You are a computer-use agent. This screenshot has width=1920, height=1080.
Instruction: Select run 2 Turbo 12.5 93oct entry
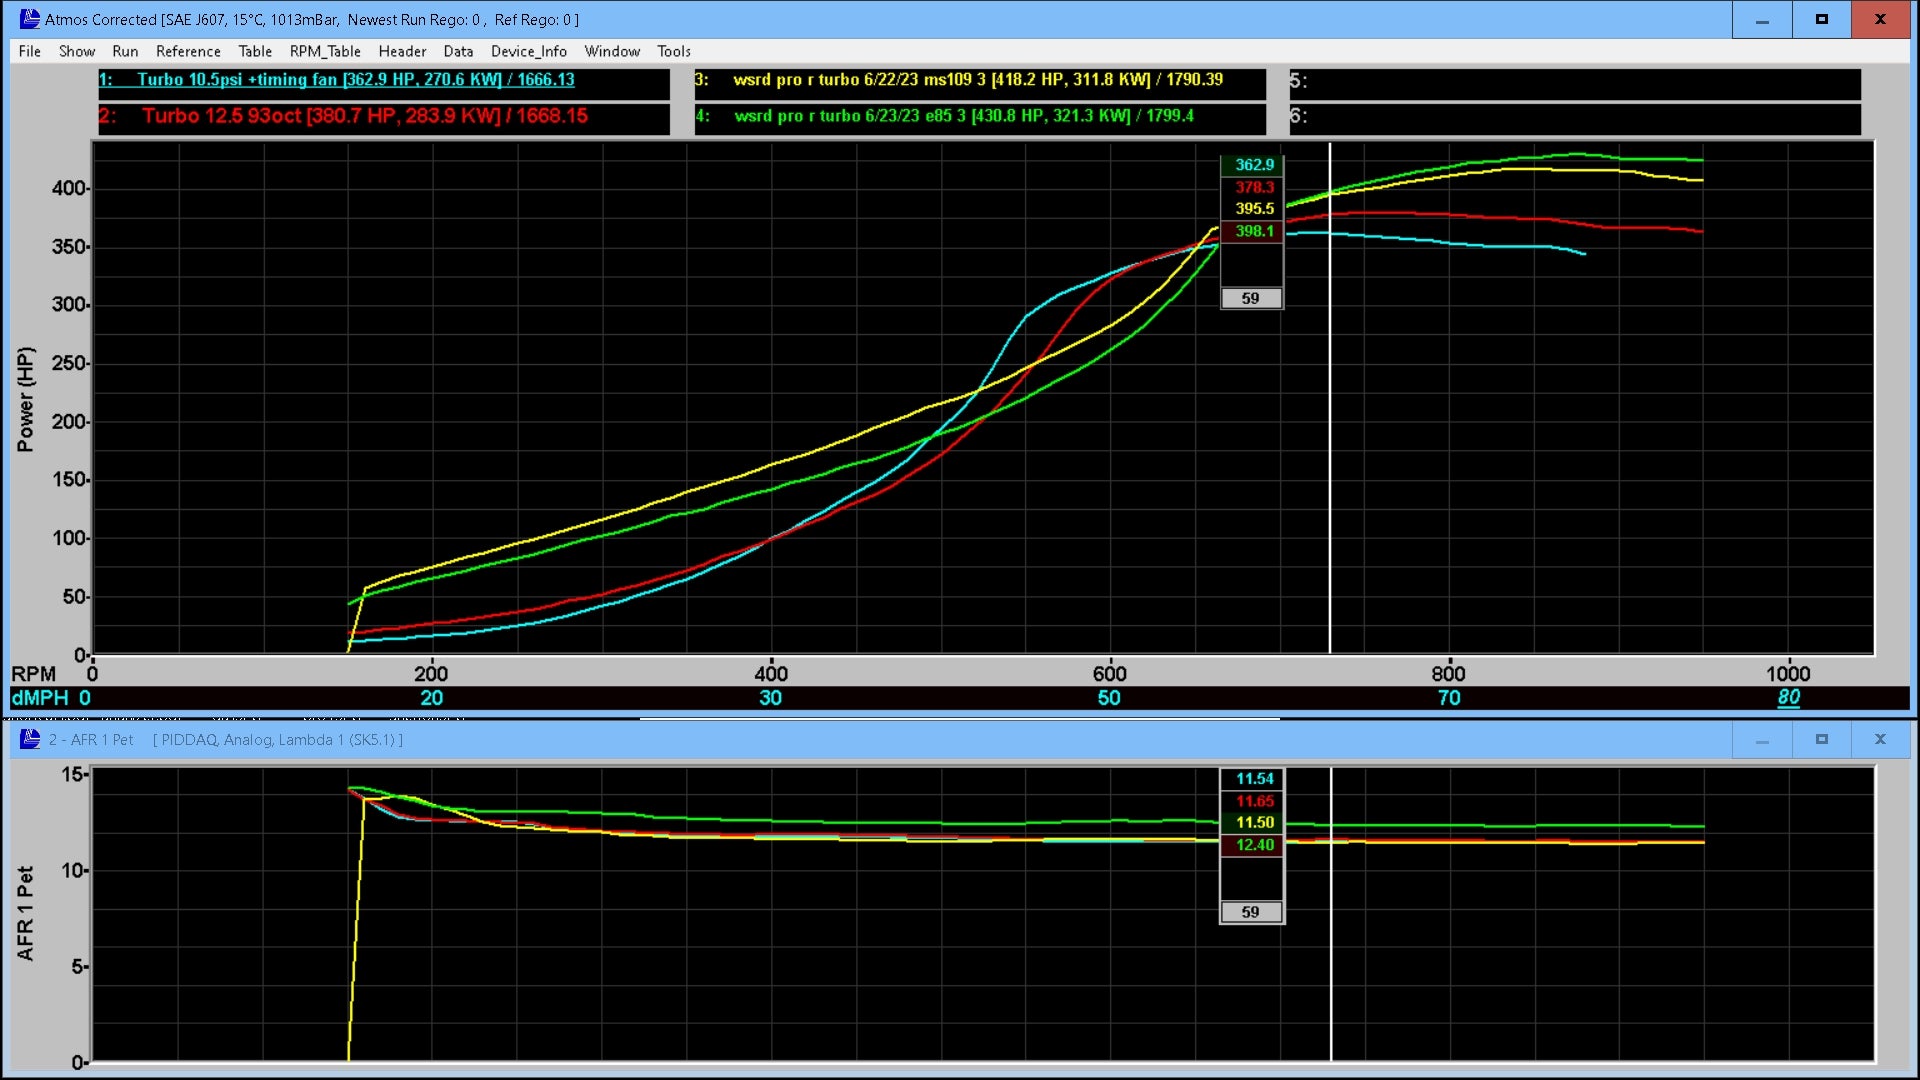tap(364, 116)
